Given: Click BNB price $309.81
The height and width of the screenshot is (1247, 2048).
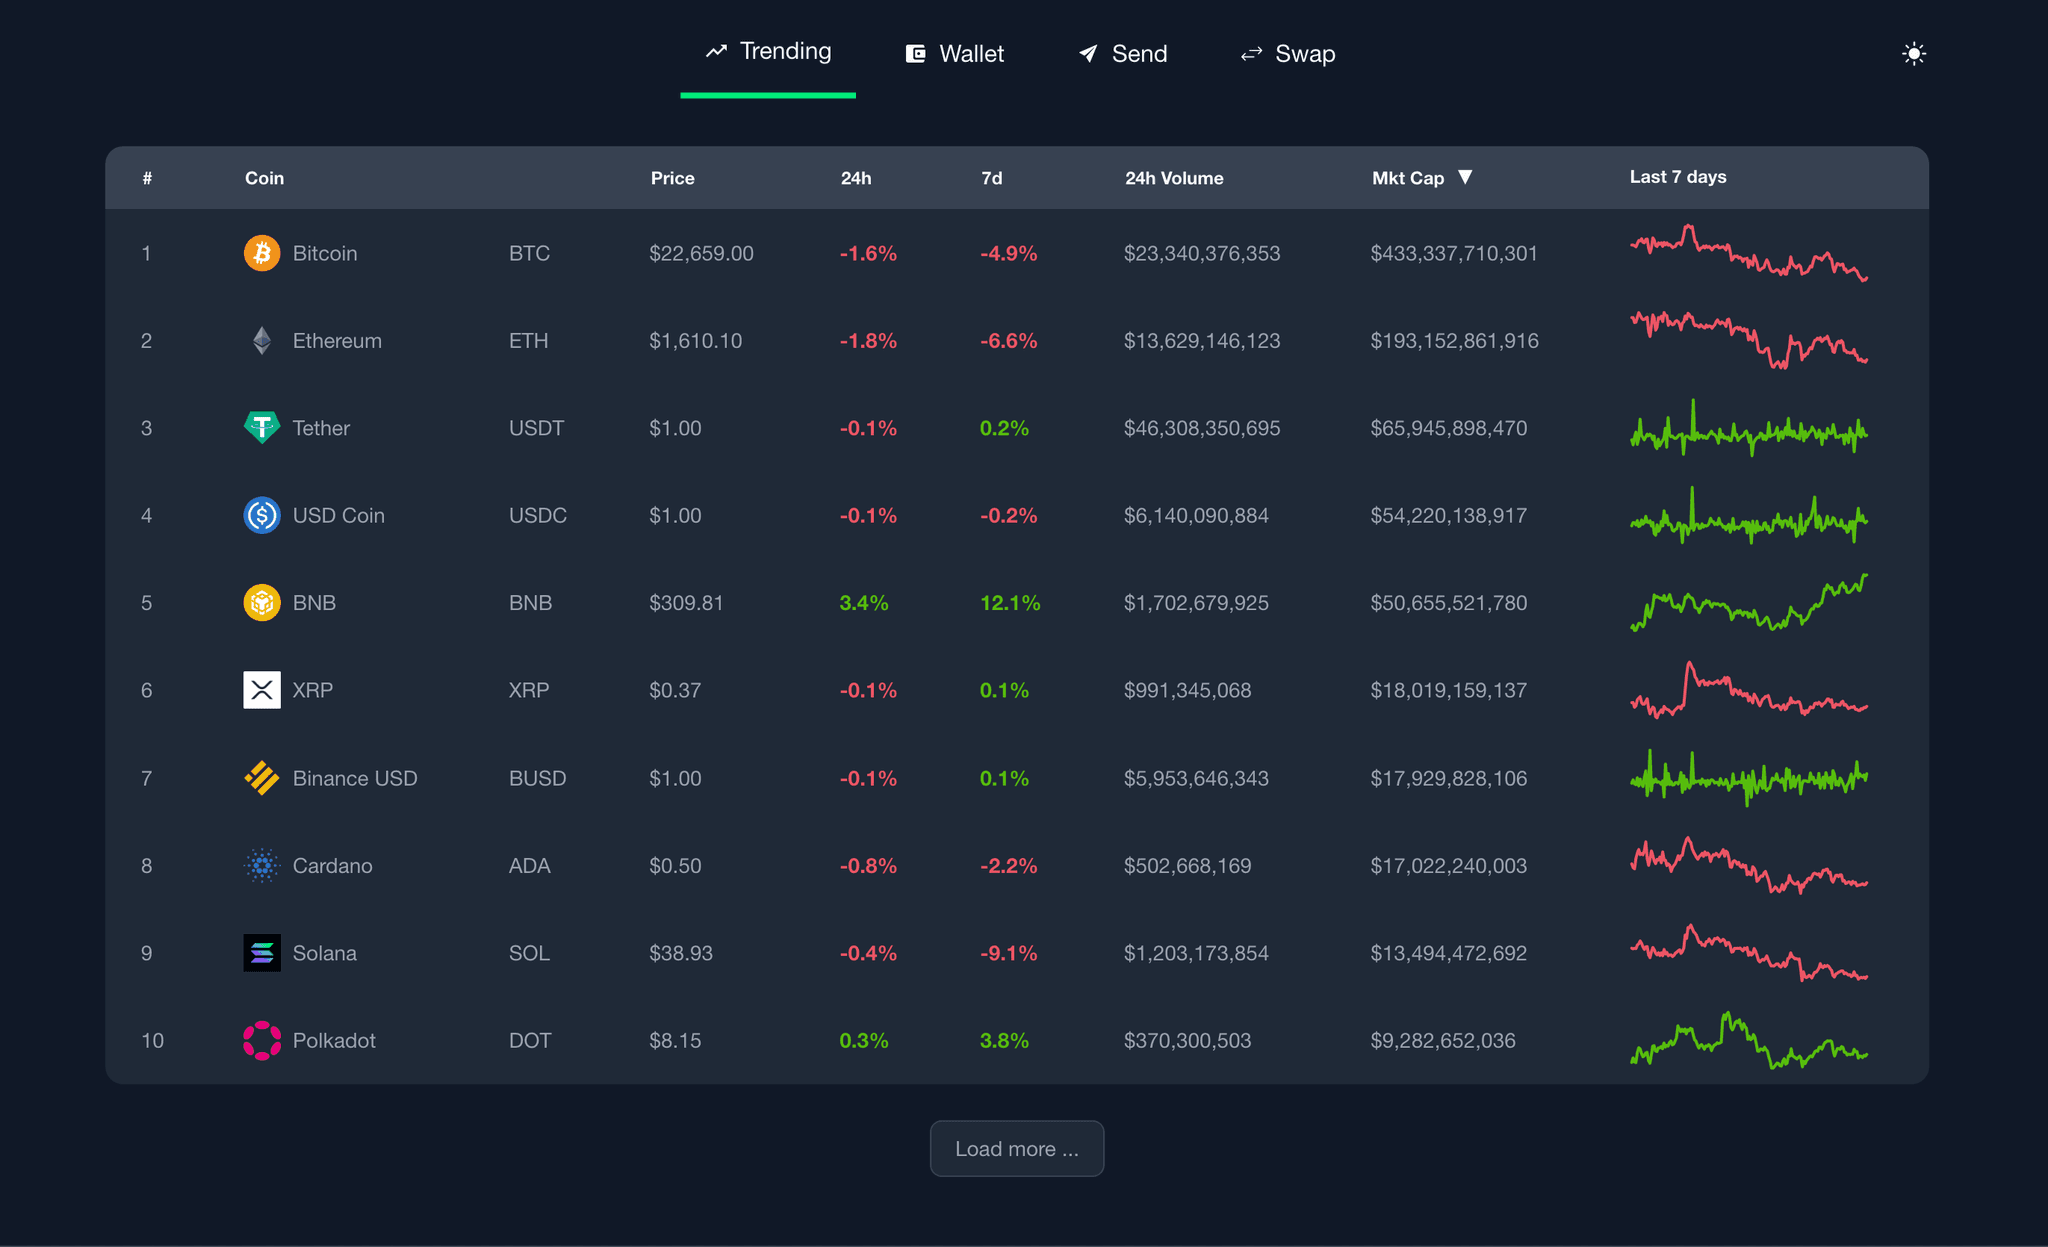Looking at the screenshot, I should 686,603.
